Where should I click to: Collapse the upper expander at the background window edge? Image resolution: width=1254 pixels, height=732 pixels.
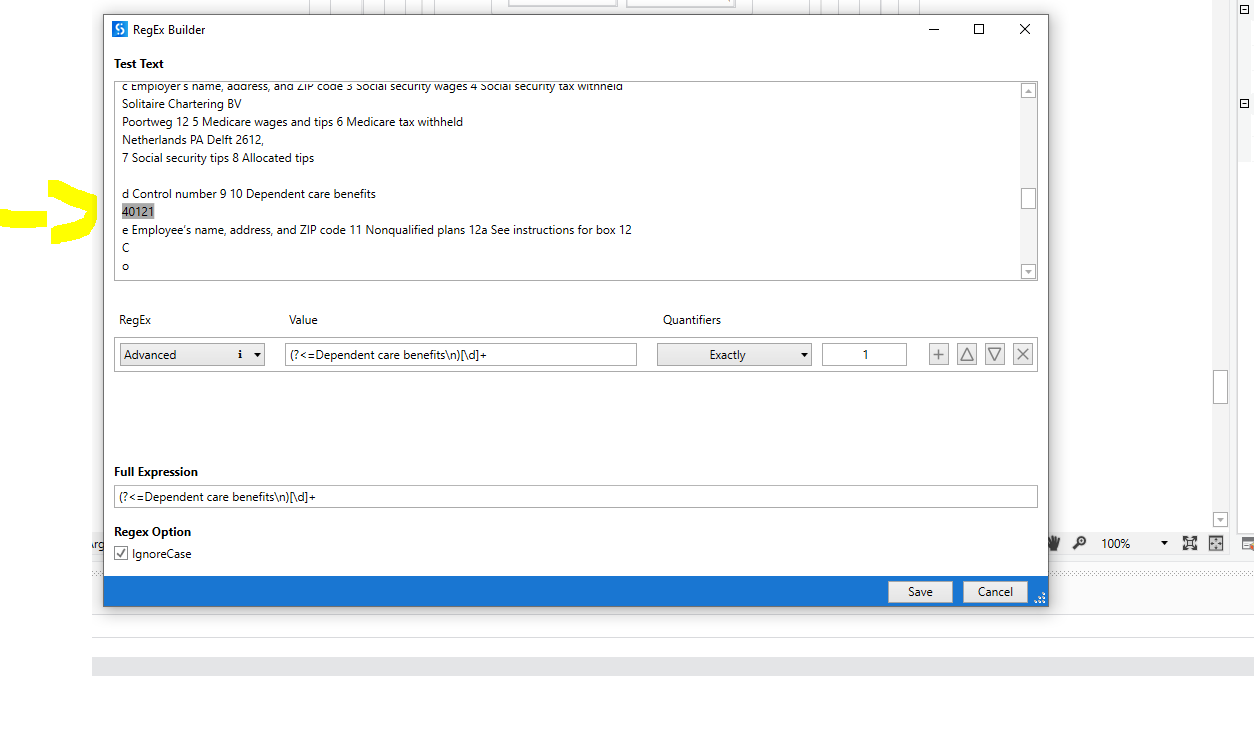(1244, 8)
